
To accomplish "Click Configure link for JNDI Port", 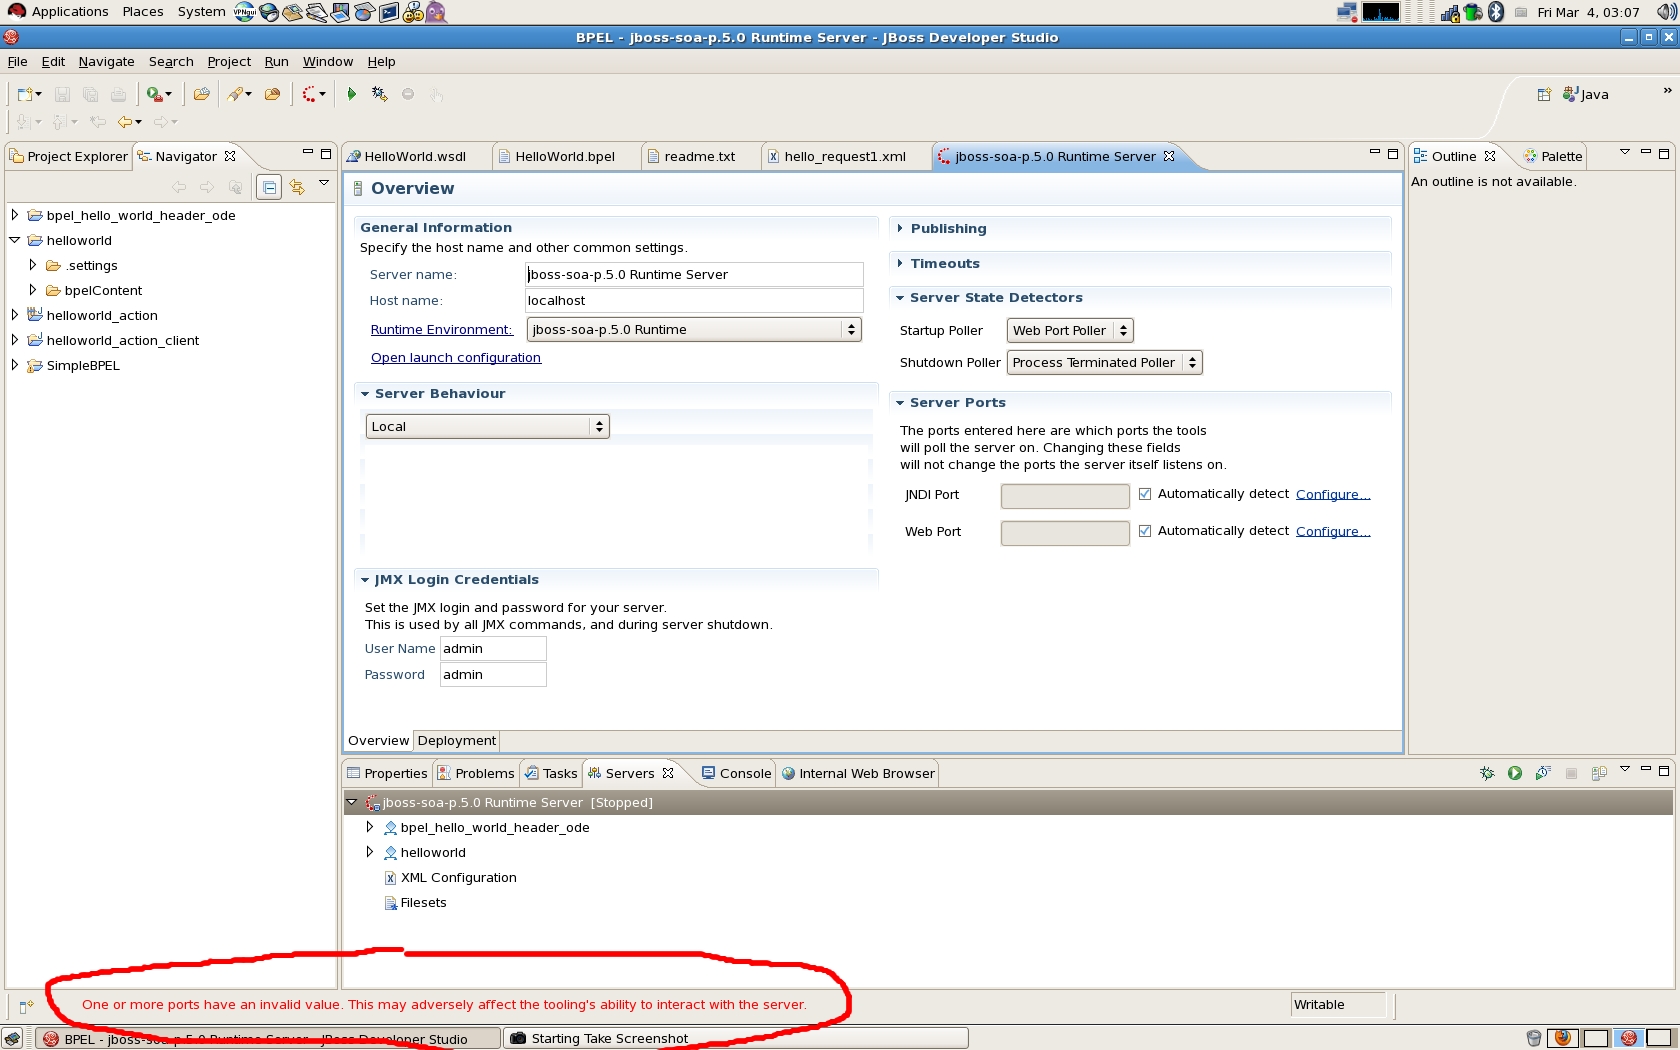I will click(1333, 494).
